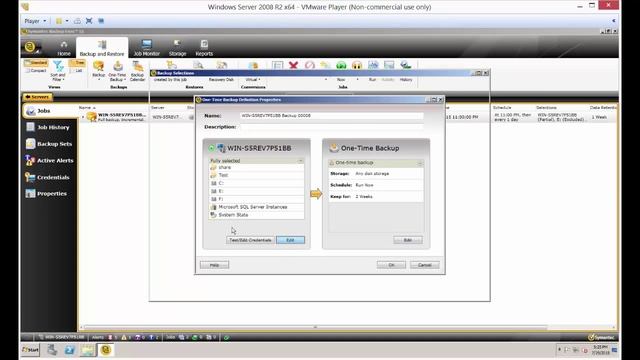Open the Jobs pane in the sidebar
640x360 pixels.
pyautogui.click(x=50, y=111)
